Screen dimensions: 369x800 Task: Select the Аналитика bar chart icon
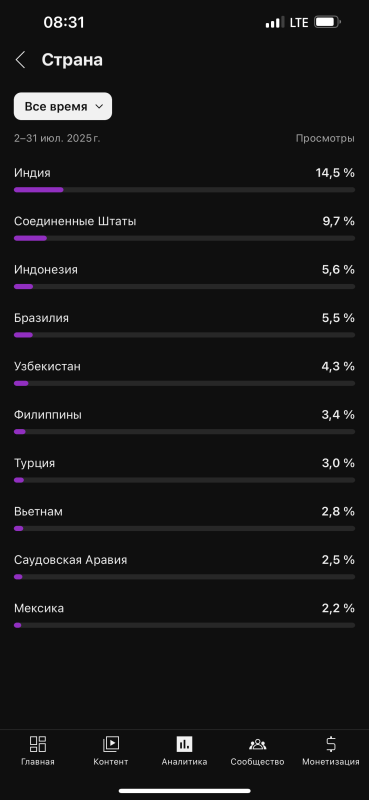point(184,744)
